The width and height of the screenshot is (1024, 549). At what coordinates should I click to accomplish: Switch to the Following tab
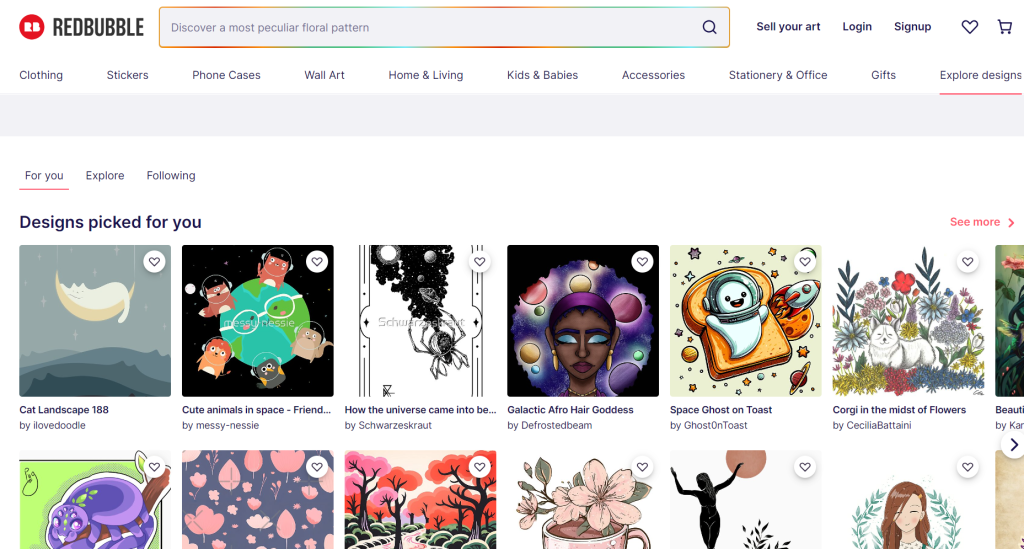tap(171, 176)
